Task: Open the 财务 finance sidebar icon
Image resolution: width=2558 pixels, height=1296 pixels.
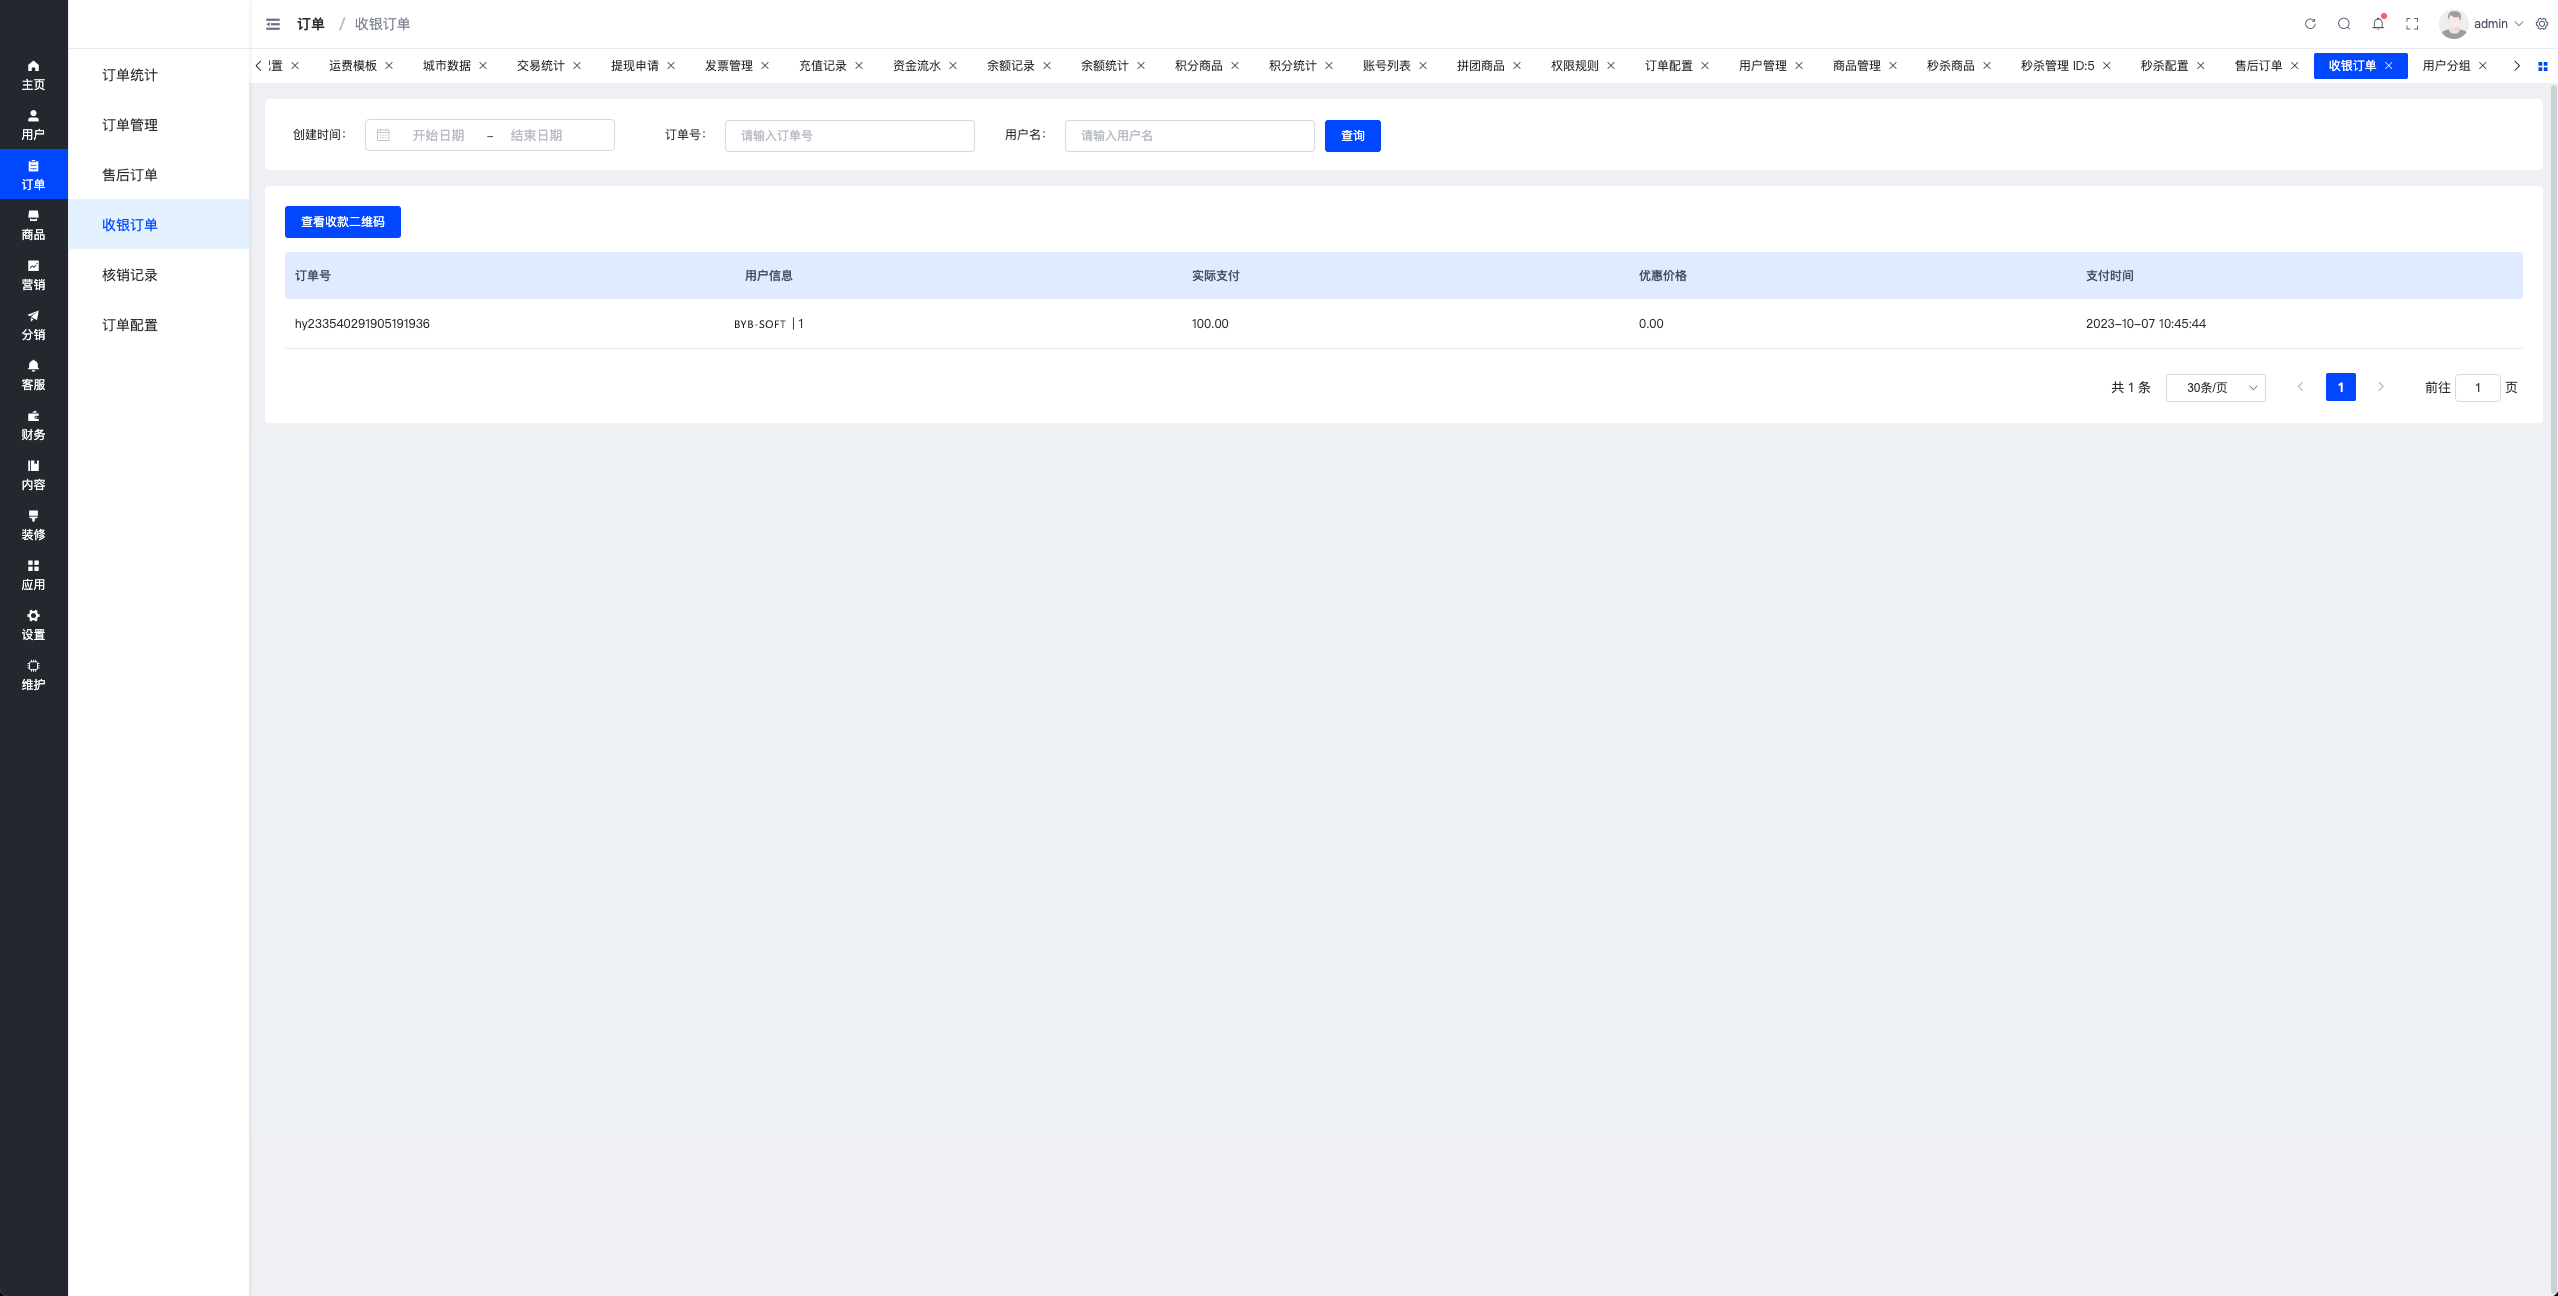Action: [33, 425]
